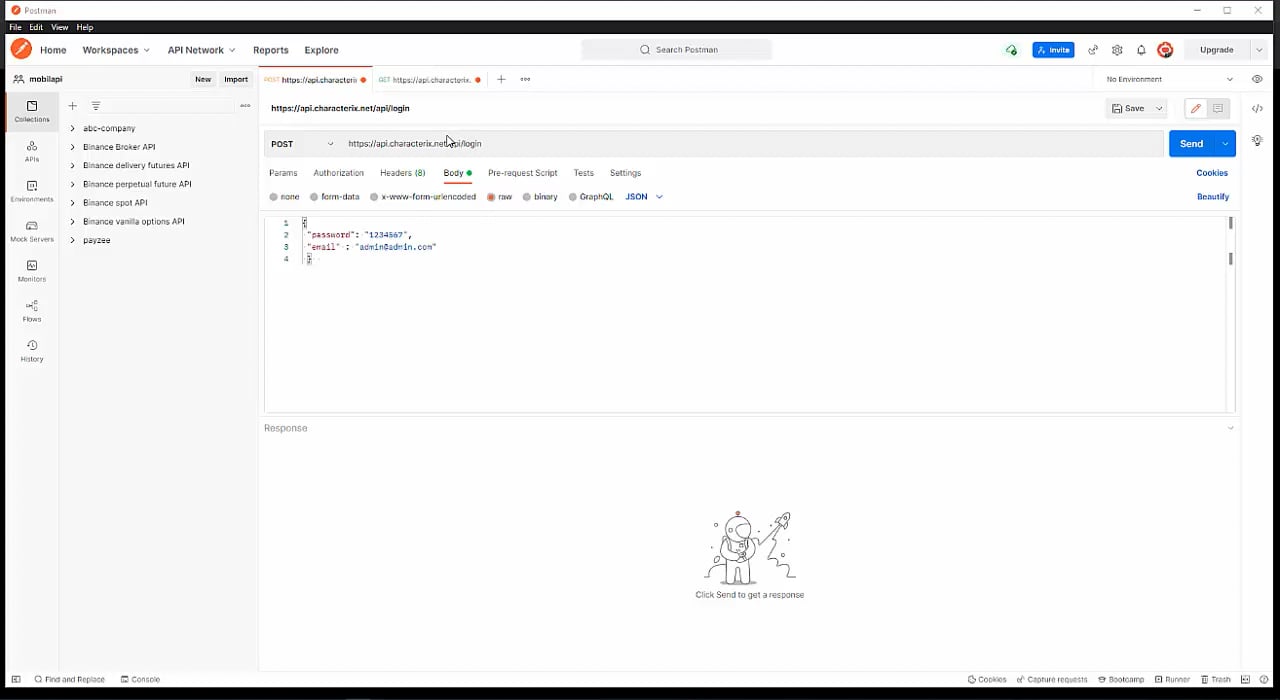
Task: Open the Postman home logo
Action: [x=21, y=50]
